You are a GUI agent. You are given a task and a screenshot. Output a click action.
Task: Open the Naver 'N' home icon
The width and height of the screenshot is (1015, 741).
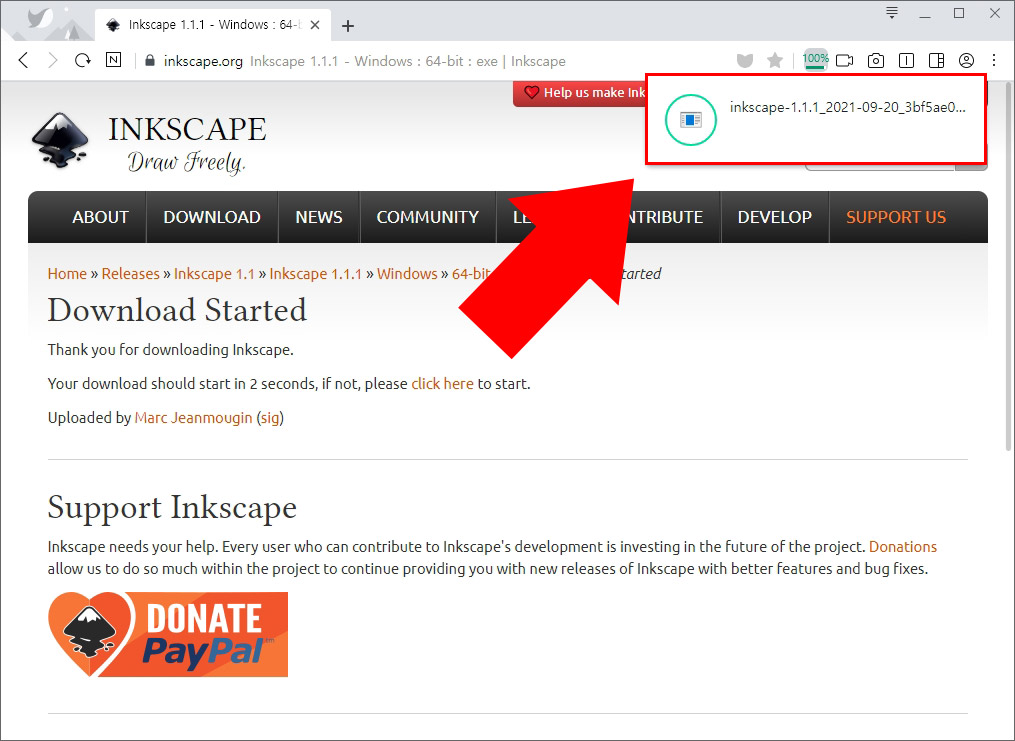113,60
